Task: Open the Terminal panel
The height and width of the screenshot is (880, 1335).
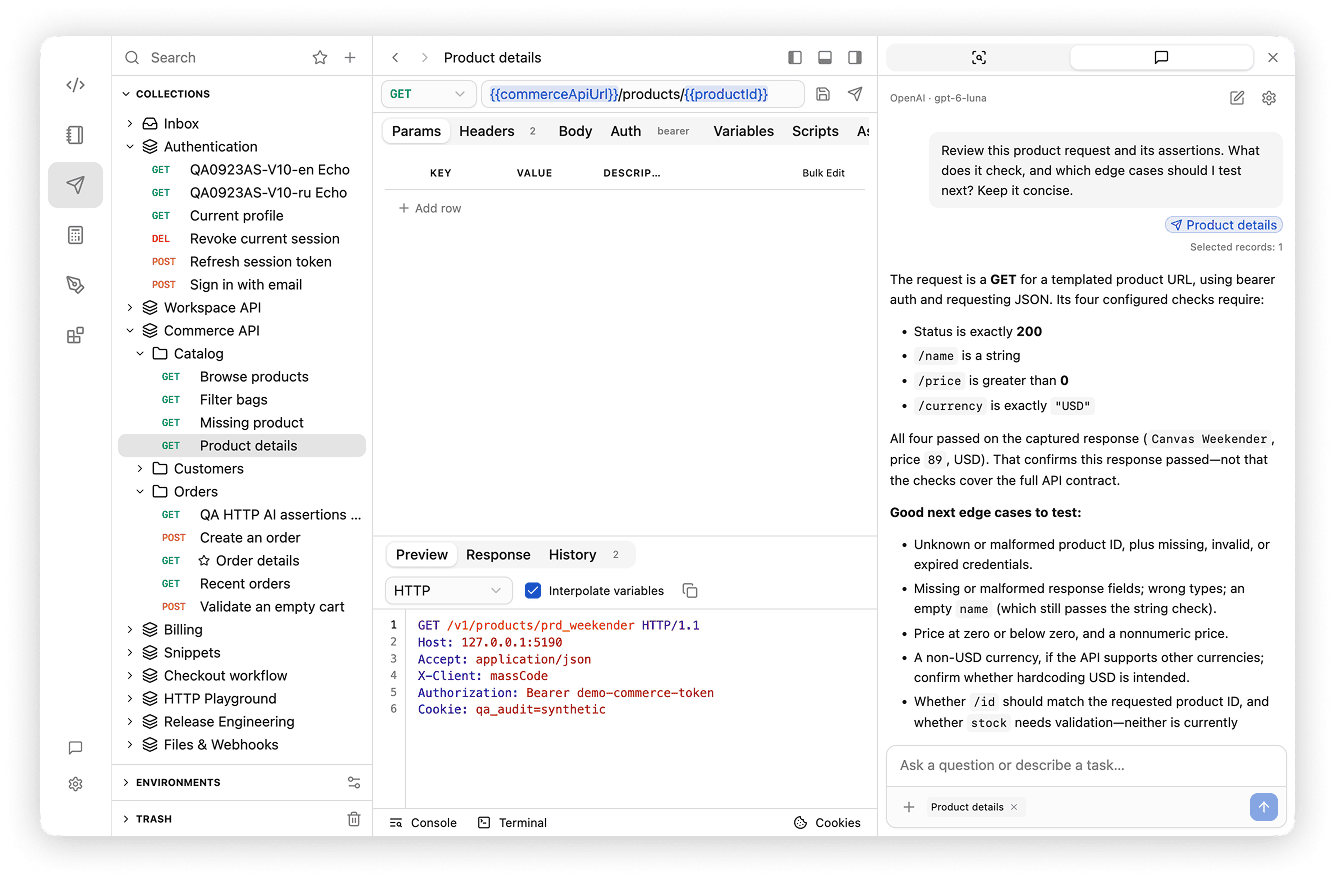Action: point(512,823)
